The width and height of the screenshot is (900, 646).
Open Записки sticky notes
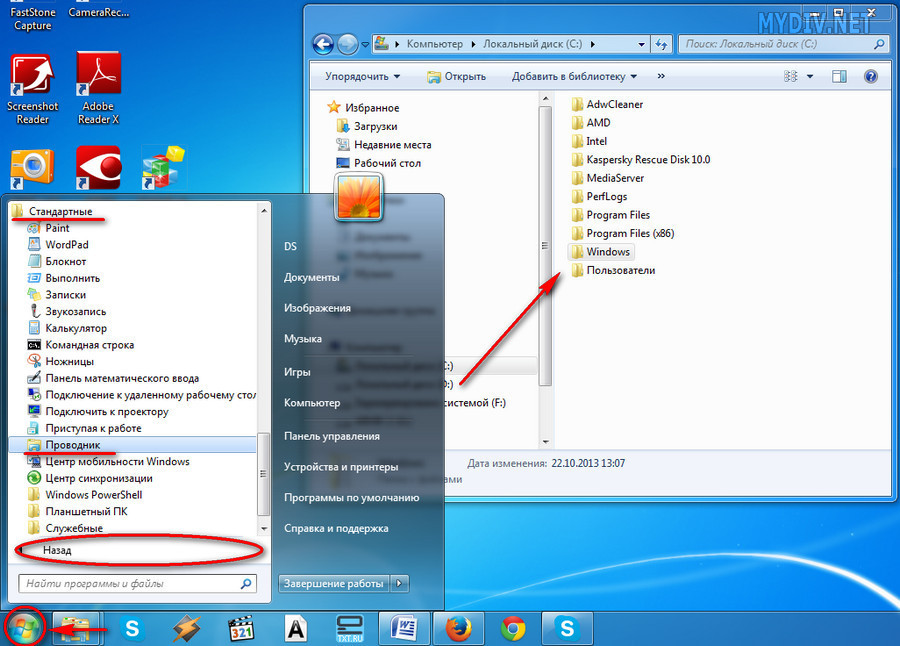tap(57, 295)
